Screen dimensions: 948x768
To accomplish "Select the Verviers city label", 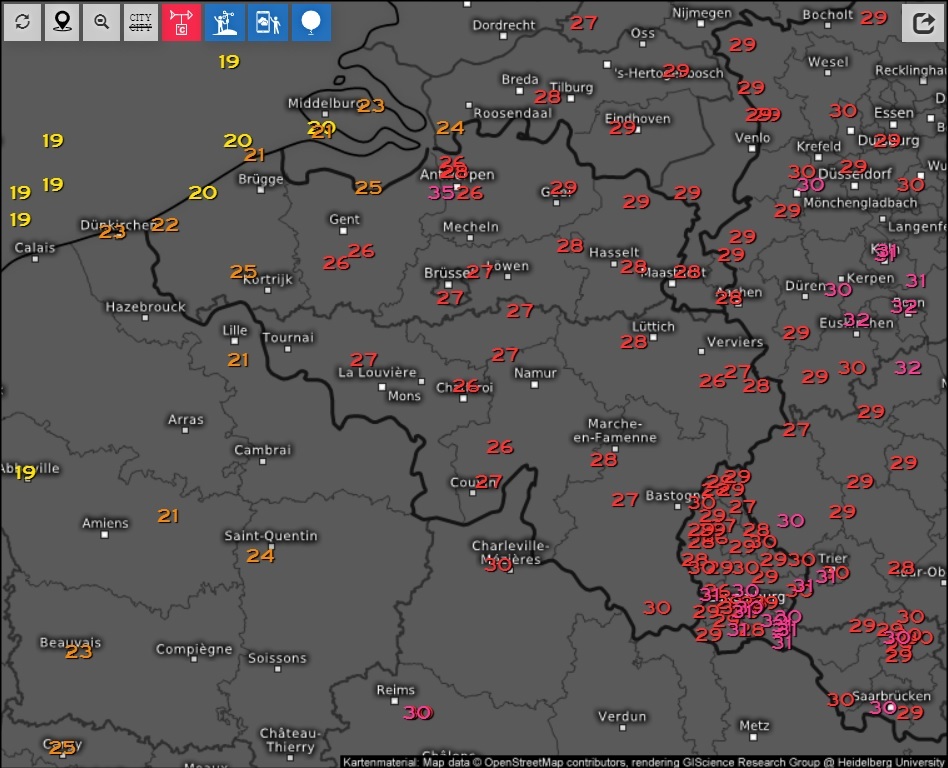I will (x=735, y=342).
